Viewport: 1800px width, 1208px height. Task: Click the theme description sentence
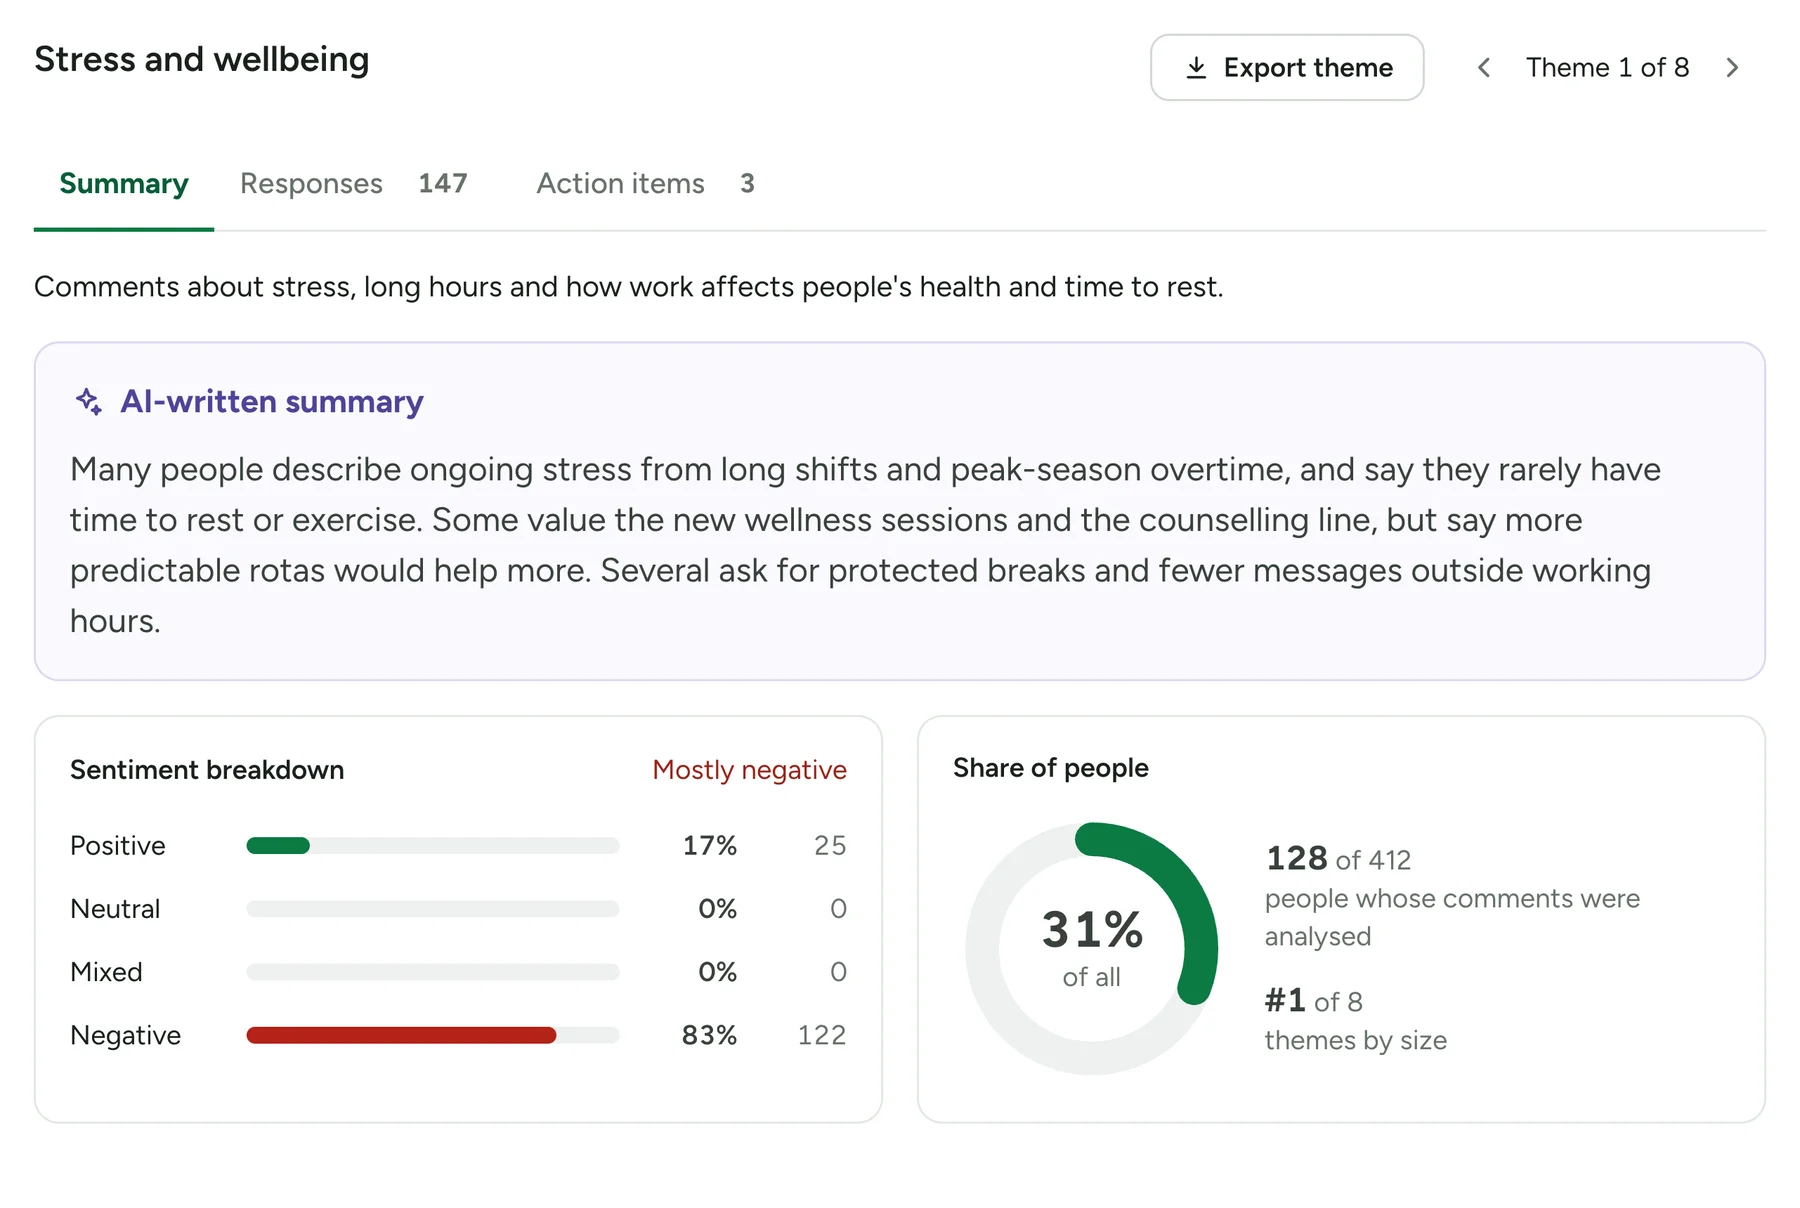click(629, 287)
